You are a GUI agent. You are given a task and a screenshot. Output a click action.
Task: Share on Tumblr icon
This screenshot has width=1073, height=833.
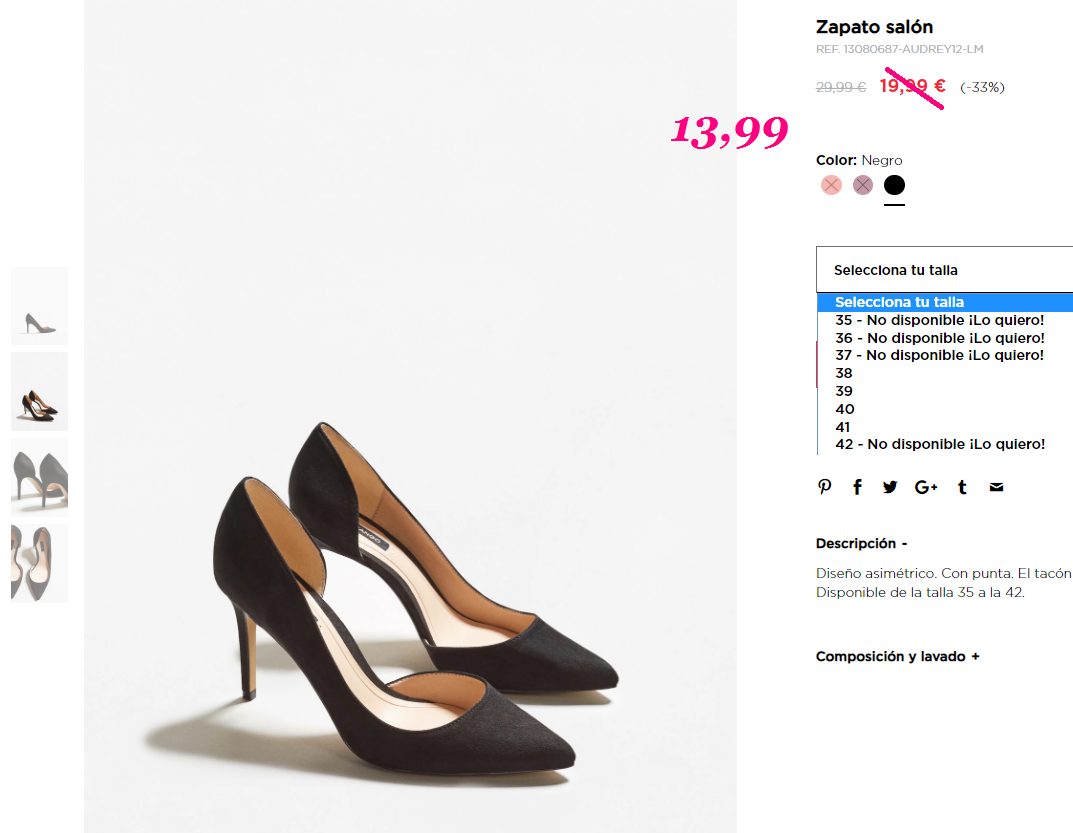[x=962, y=487]
